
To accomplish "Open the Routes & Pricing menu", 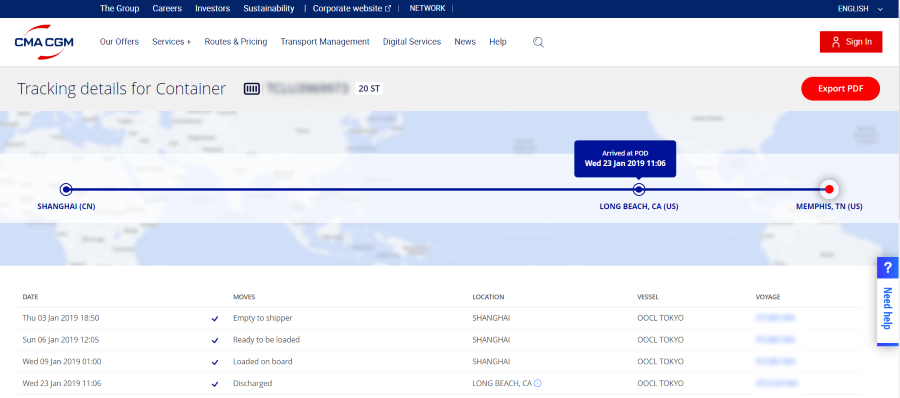I will (236, 42).
